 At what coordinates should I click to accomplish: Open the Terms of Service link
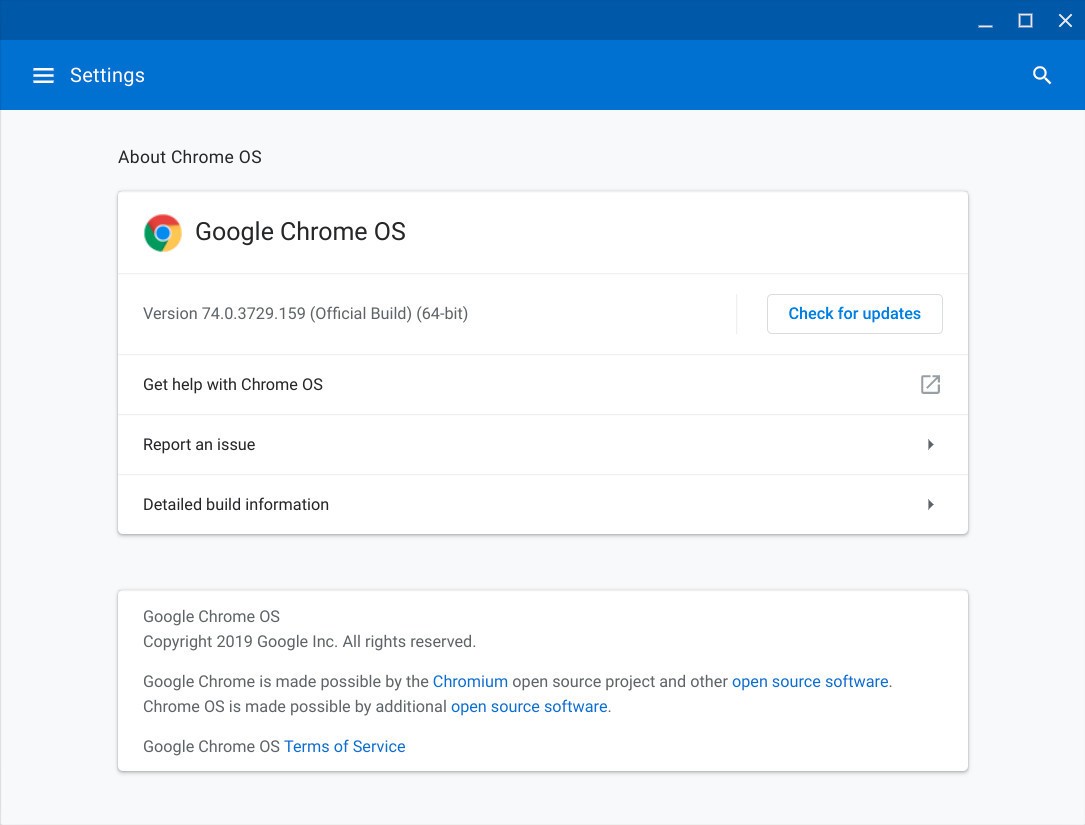[344, 747]
